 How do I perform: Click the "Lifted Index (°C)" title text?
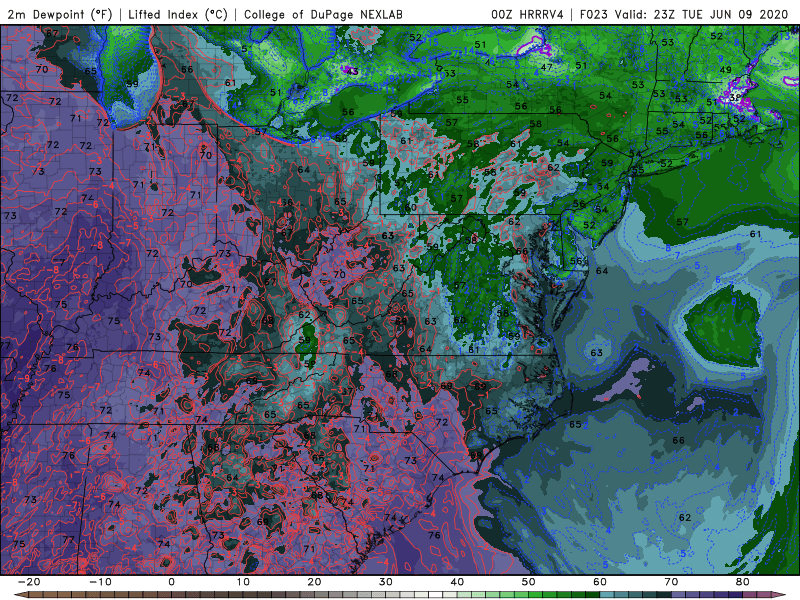pyautogui.click(x=178, y=15)
